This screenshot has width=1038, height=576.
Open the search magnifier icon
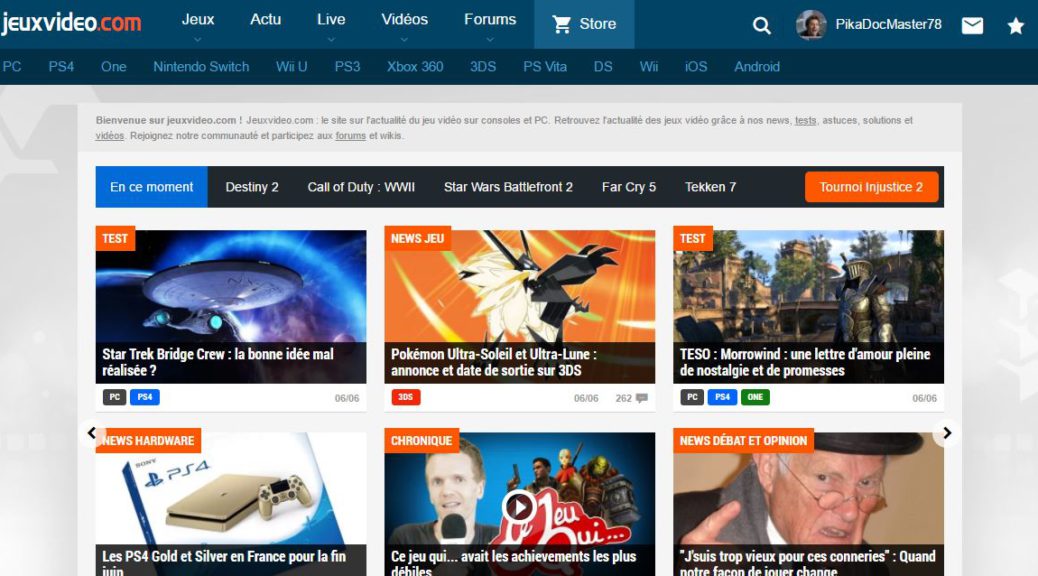[x=761, y=26]
